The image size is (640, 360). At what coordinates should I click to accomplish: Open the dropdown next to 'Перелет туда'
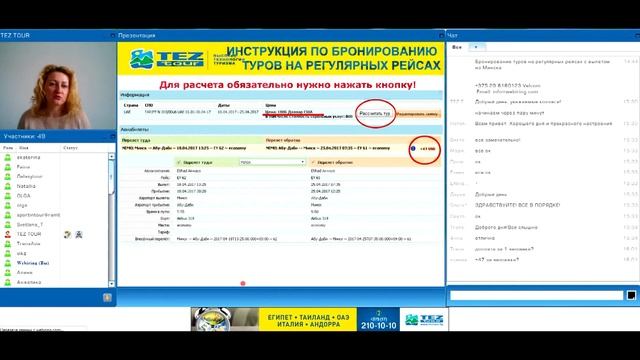coord(272,162)
